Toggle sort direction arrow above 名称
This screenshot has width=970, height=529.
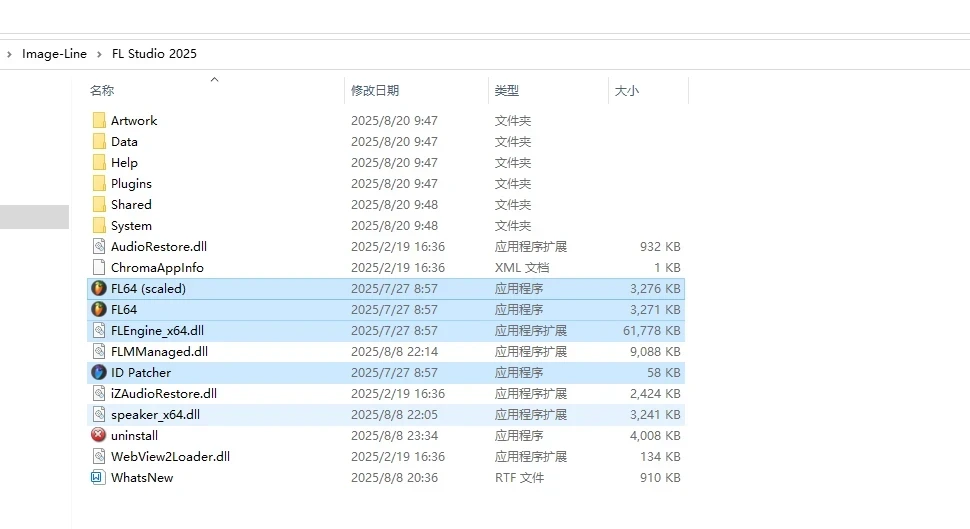(x=215, y=79)
